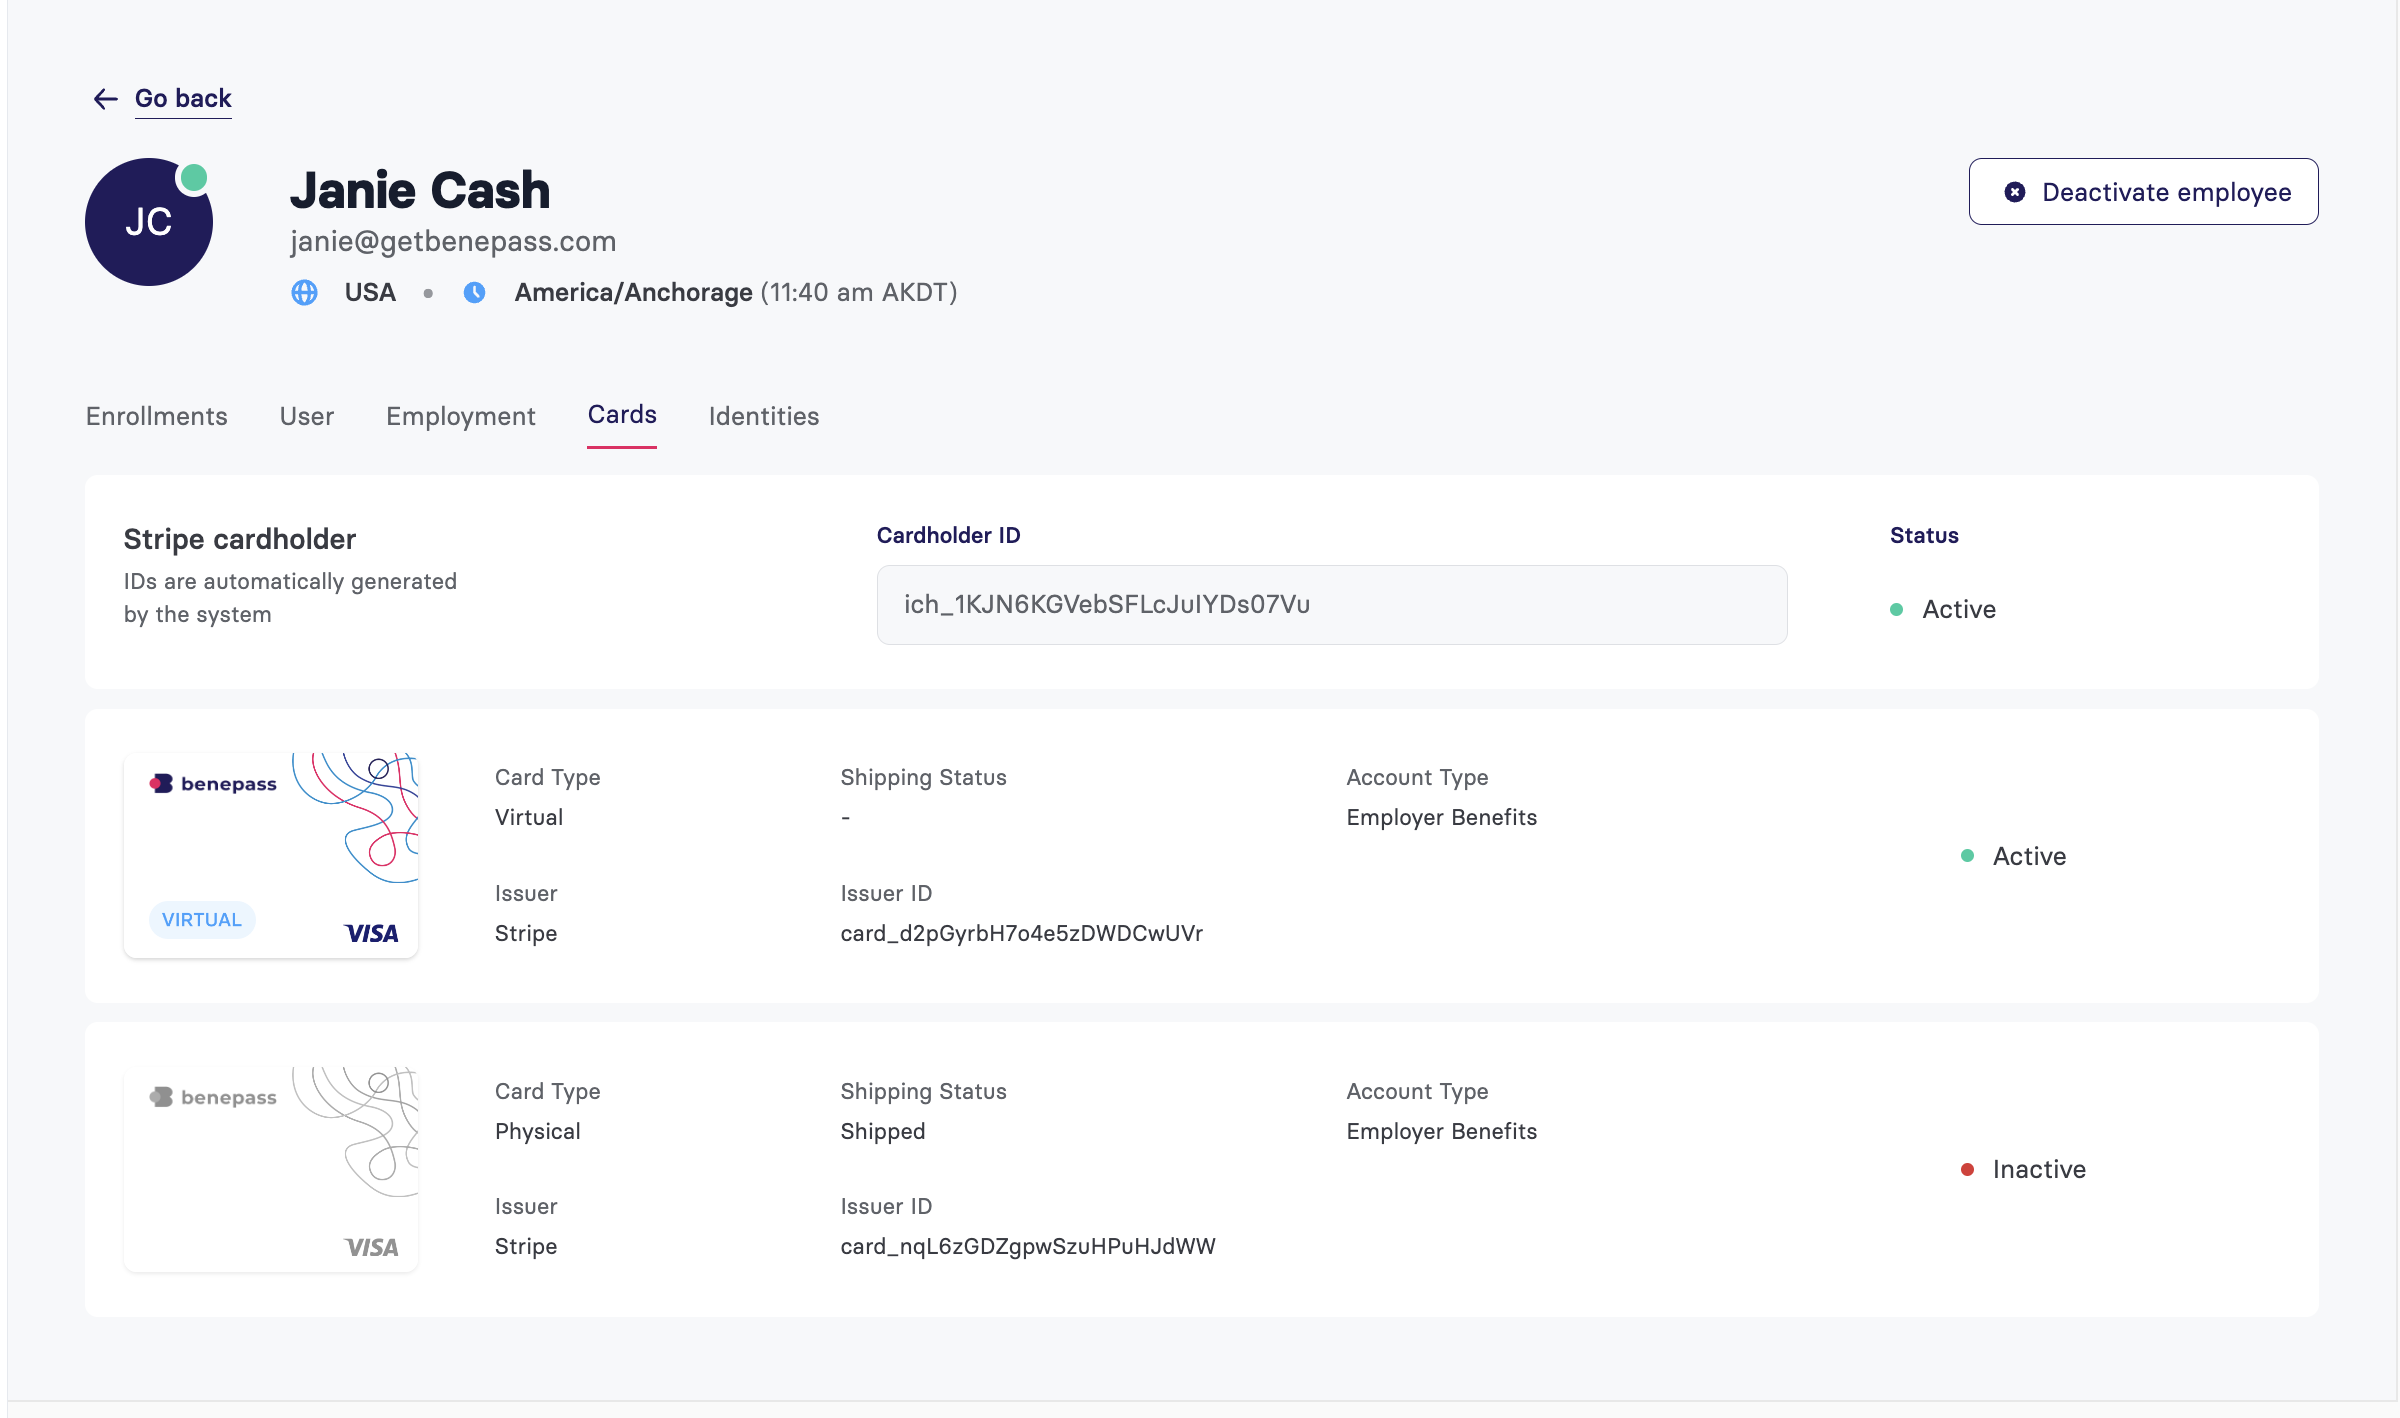Click the VIRTUAL badge on the card
2400x1418 pixels.
point(202,919)
